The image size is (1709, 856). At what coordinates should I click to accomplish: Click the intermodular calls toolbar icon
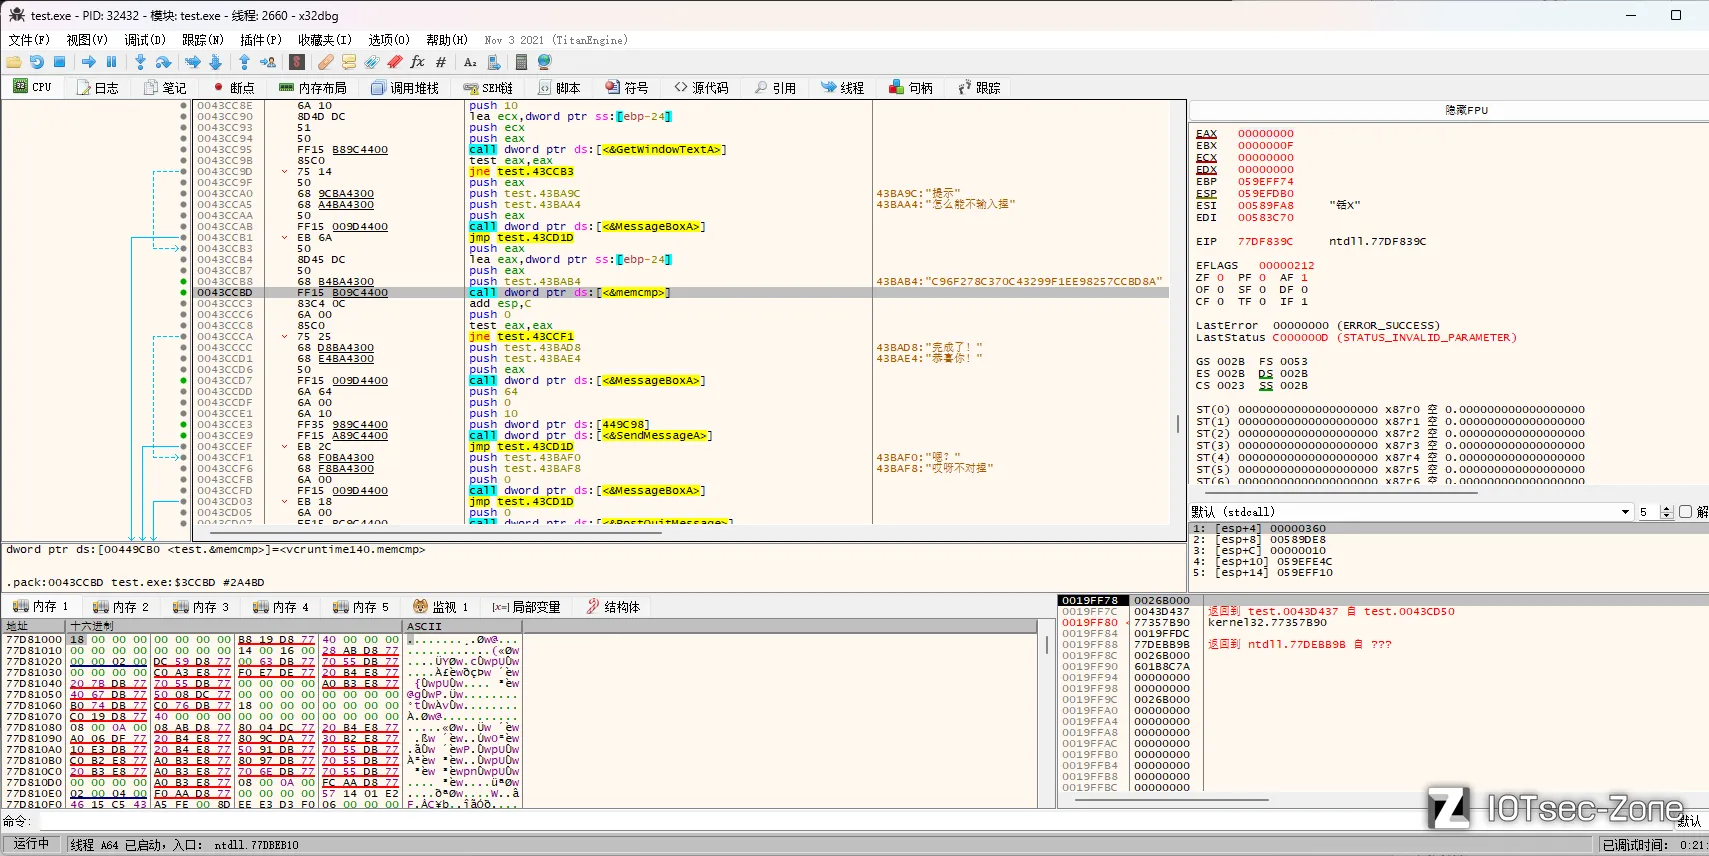coord(493,62)
